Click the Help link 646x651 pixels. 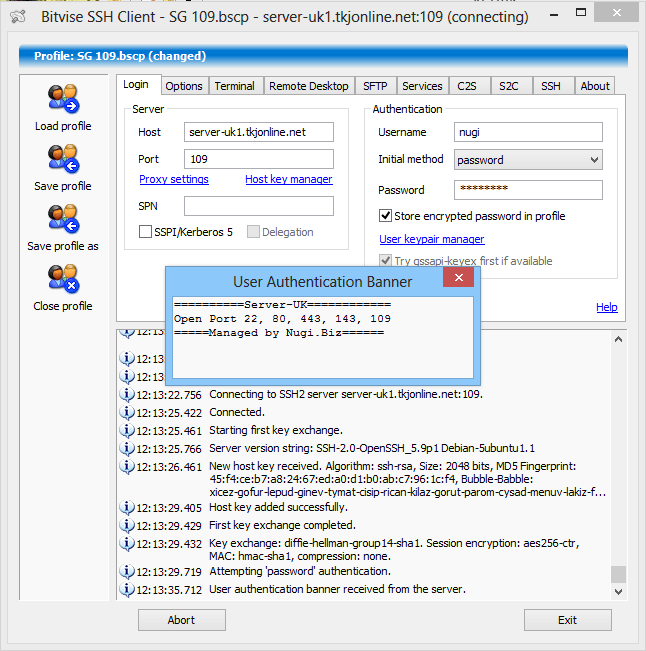click(607, 307)
